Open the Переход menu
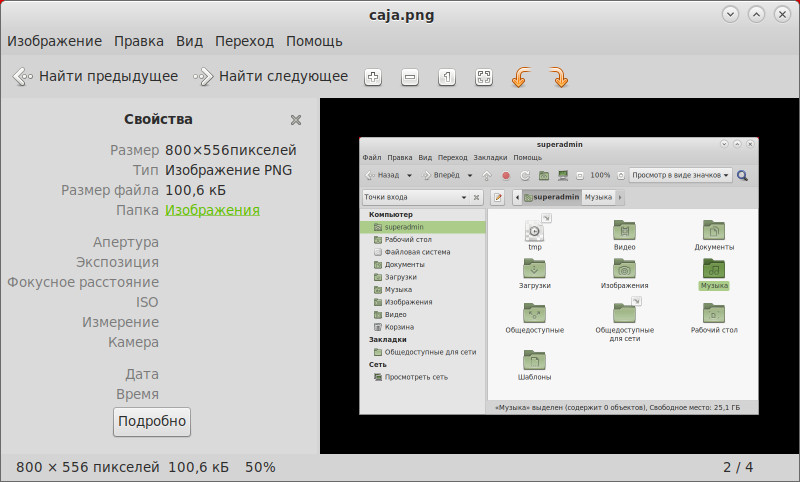 [244, 41]
